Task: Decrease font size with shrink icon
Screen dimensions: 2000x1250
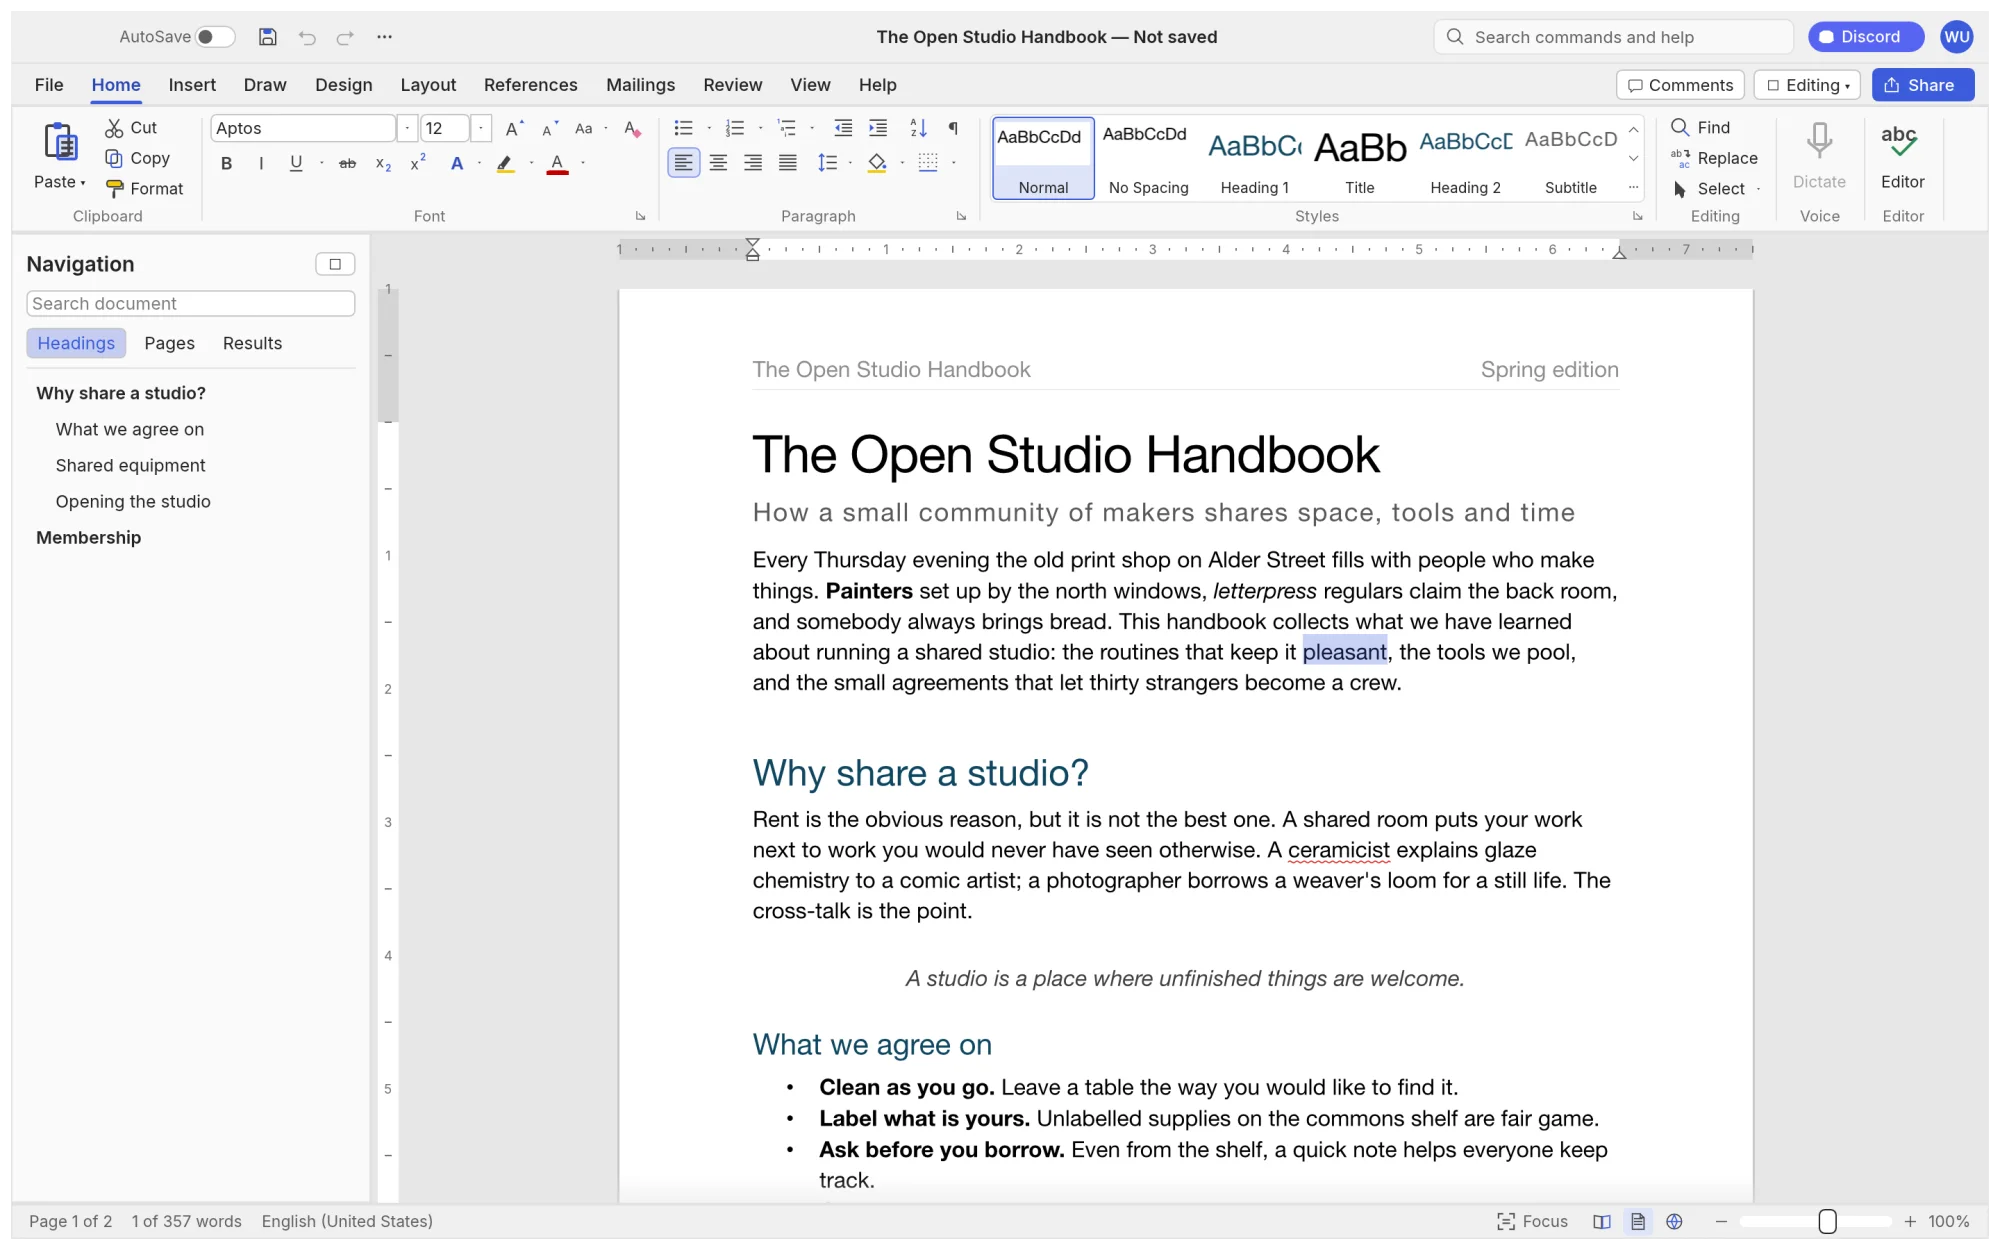Action: (549, 128)
